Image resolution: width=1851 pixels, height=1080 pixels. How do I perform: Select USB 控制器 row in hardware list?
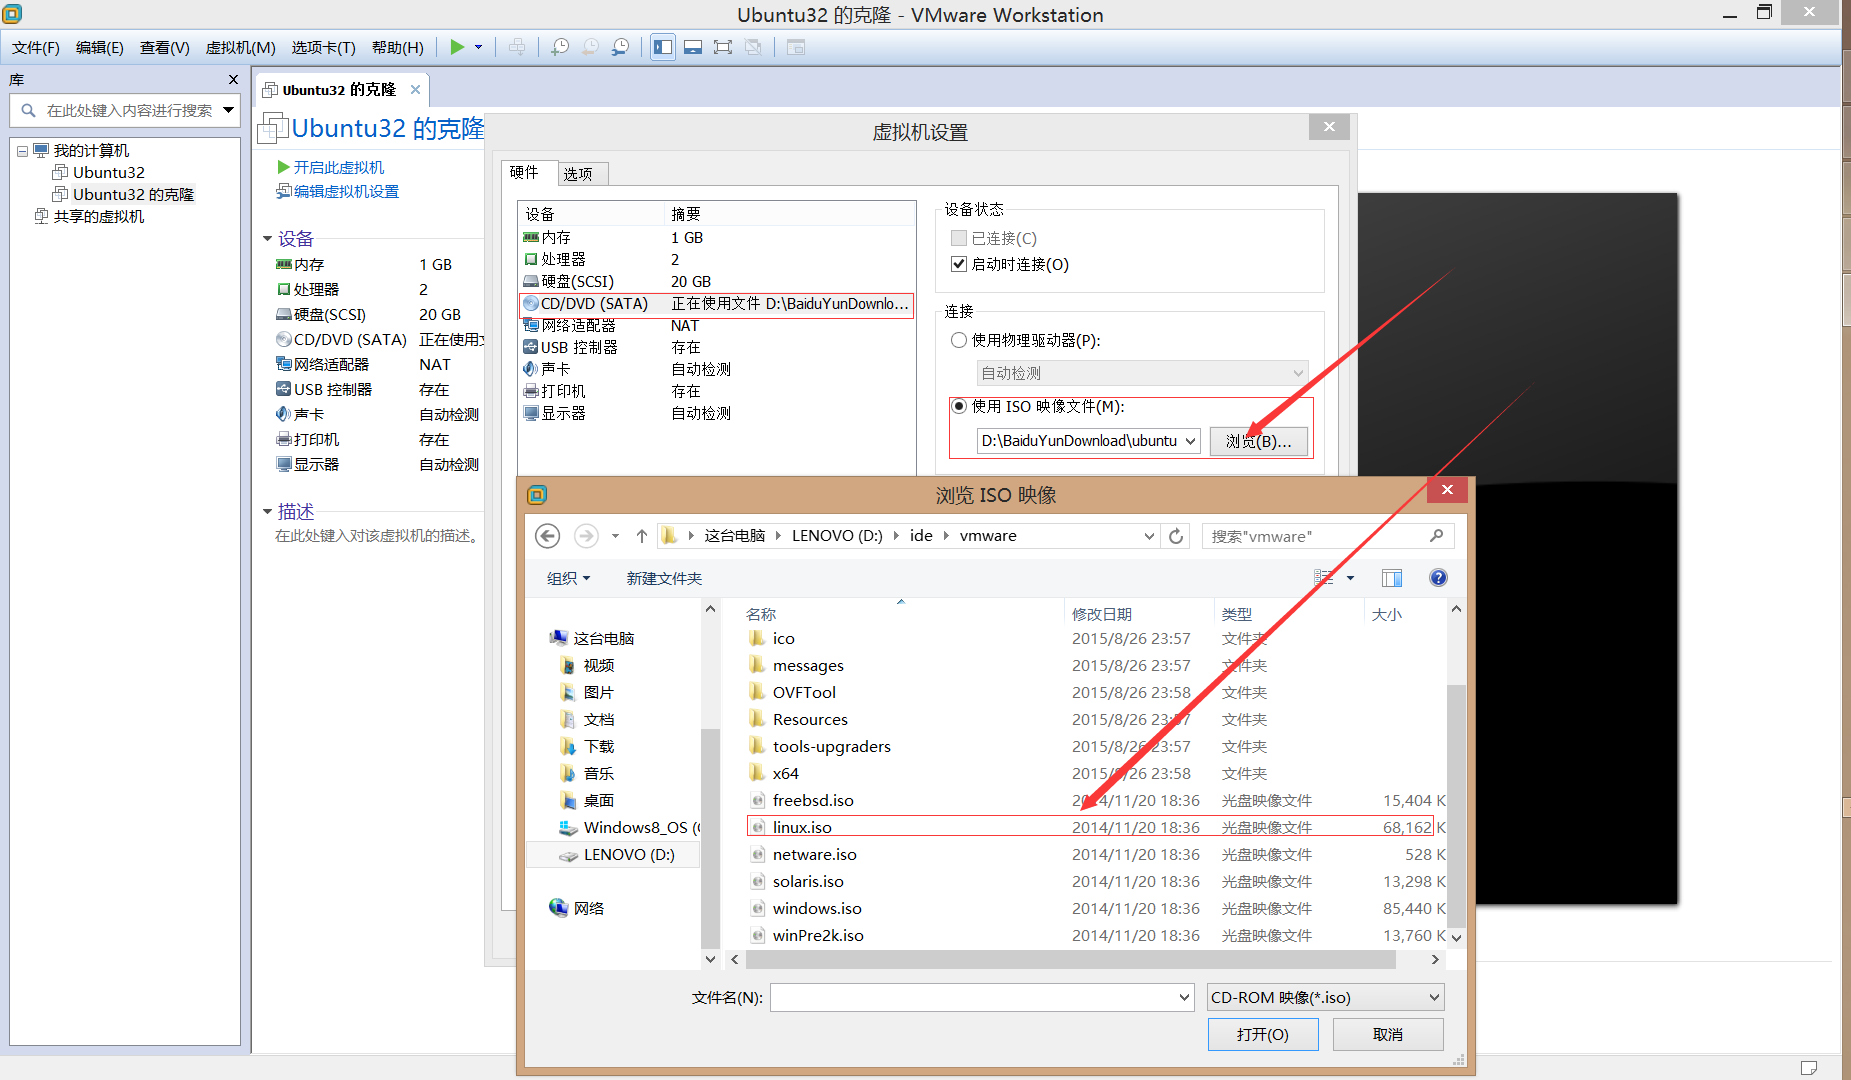click(x=716, y=347)
